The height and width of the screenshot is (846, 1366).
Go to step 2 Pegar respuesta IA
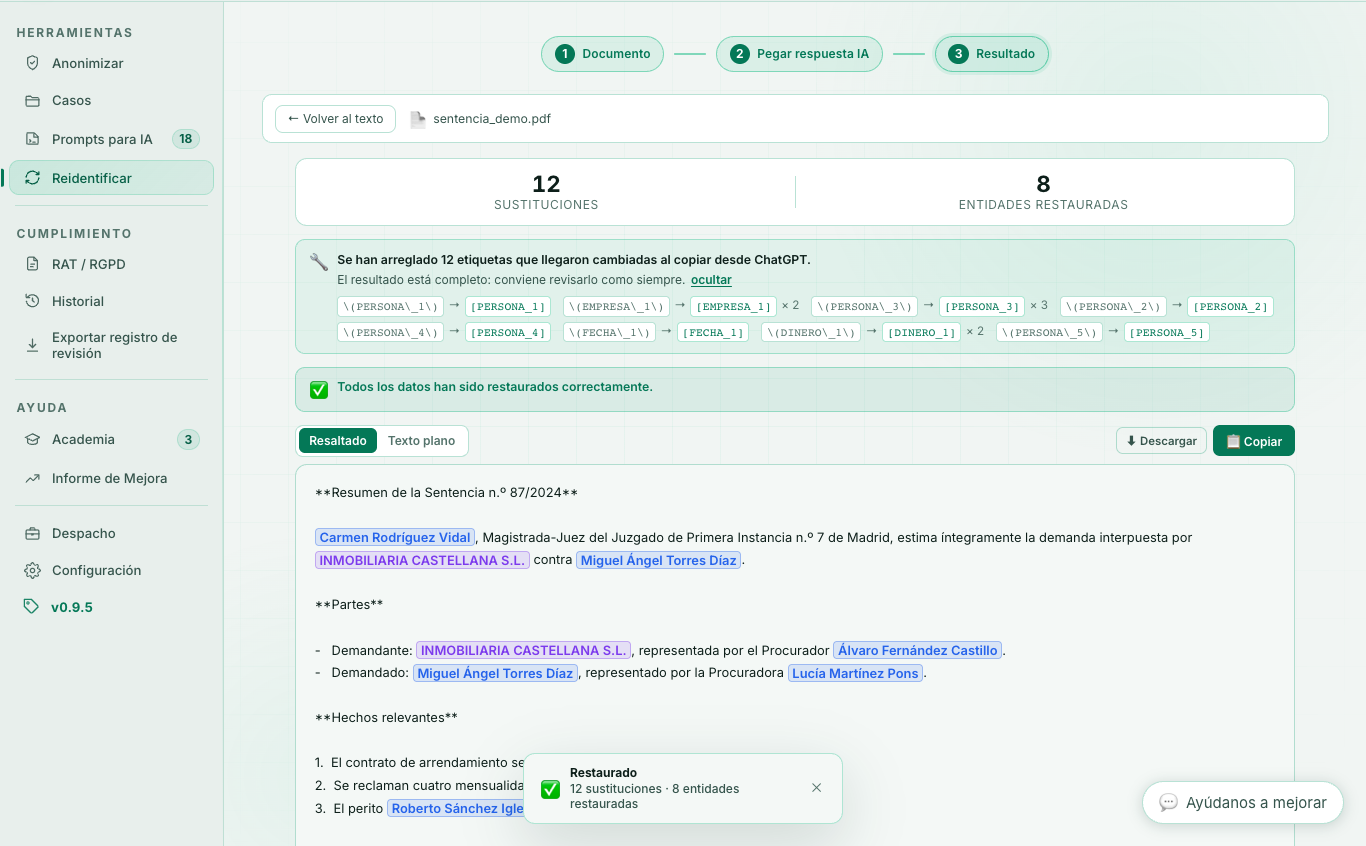(x=799, y=54)
